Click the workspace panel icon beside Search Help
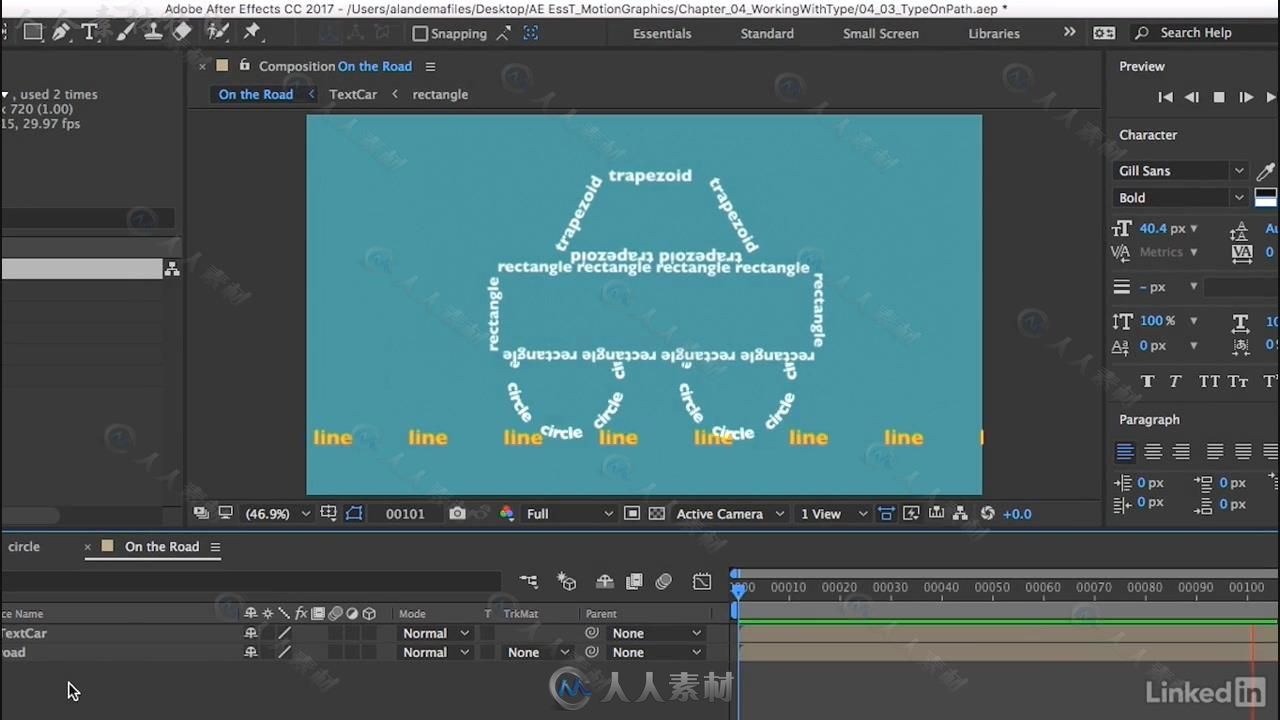This screenshot has width=1280, height=720. click(x=1104, y=33)
